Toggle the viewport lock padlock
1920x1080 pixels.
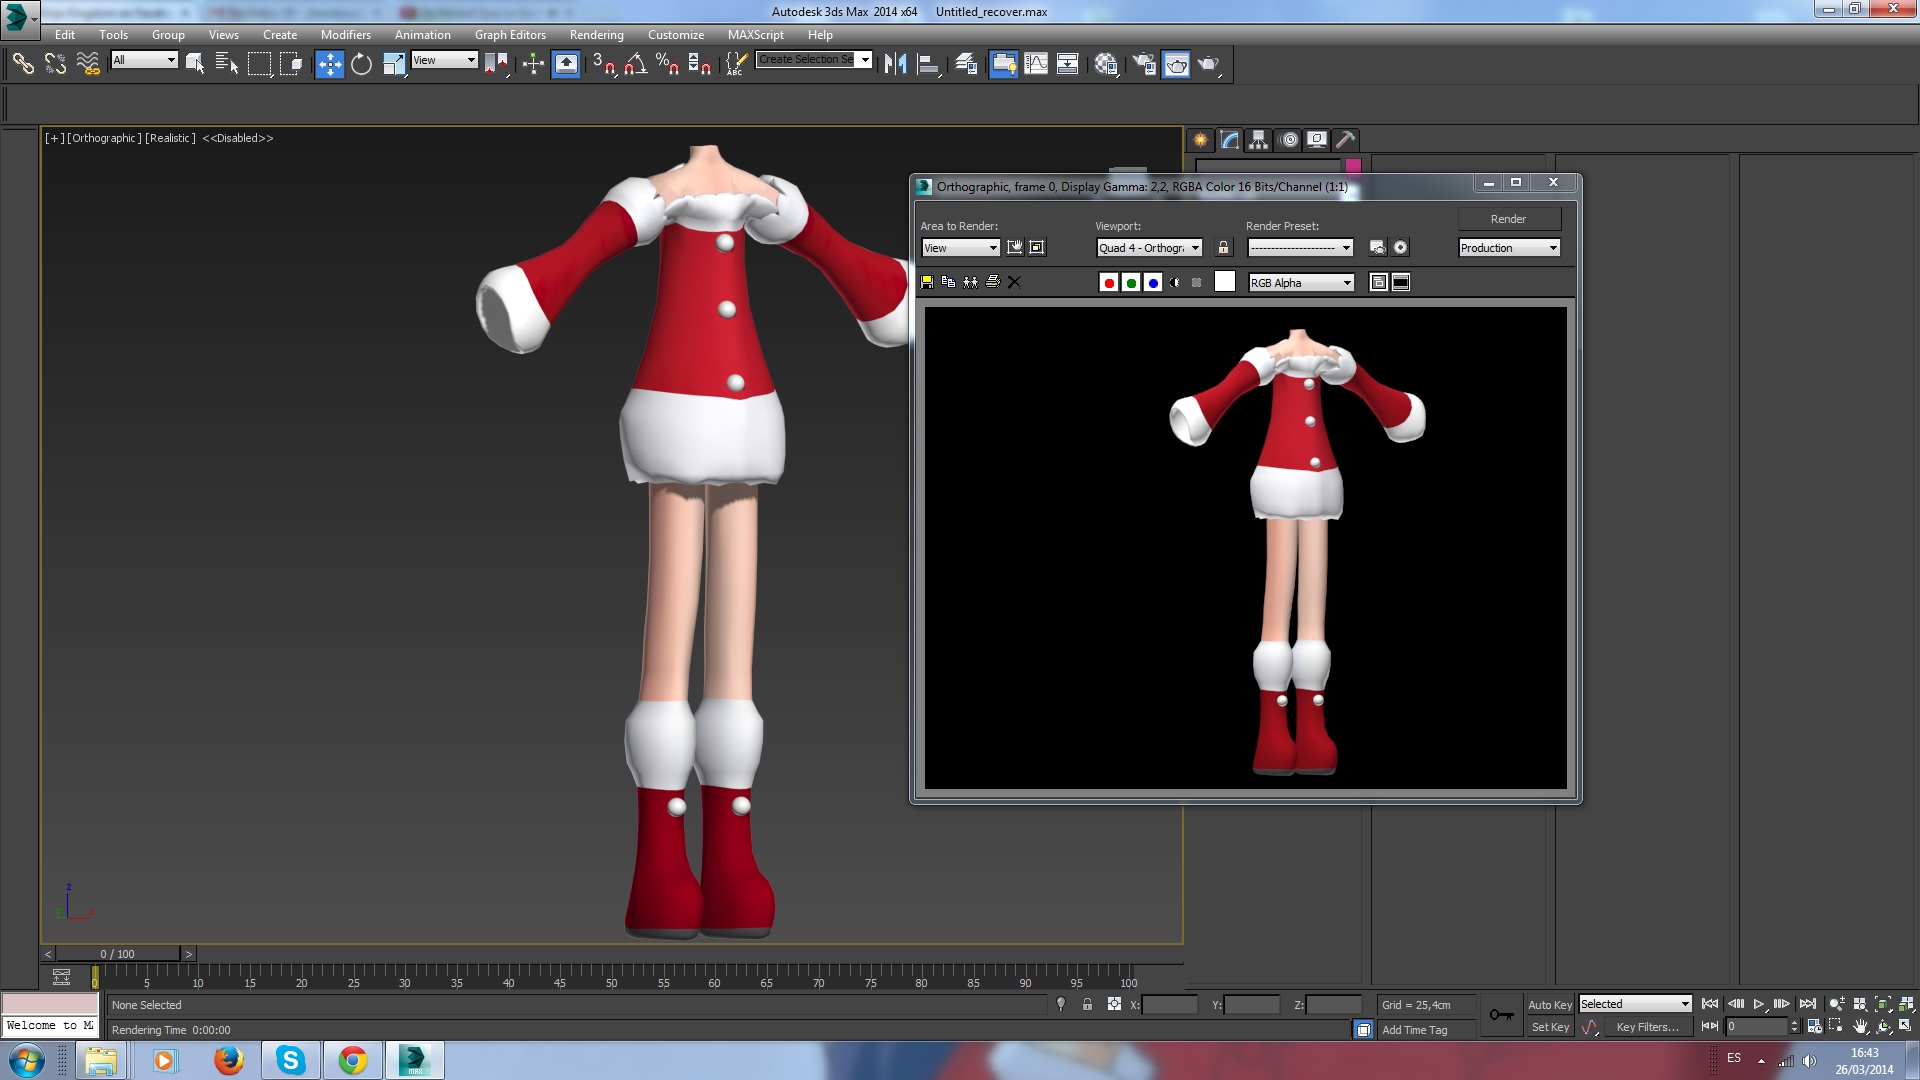[x=1222, y=248]
